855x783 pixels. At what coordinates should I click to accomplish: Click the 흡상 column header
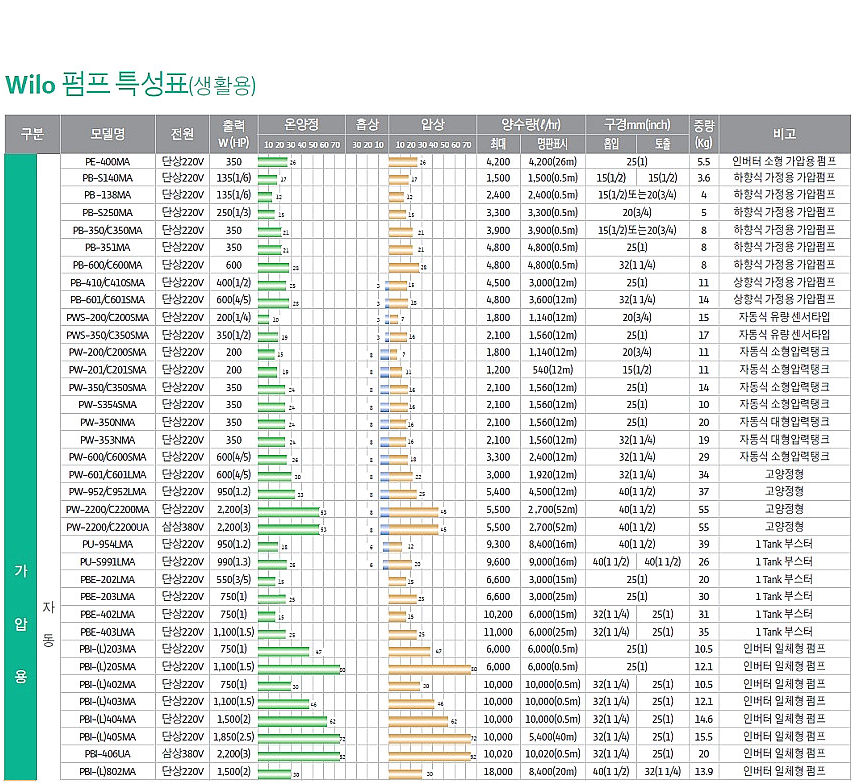(x=366, y=125)
